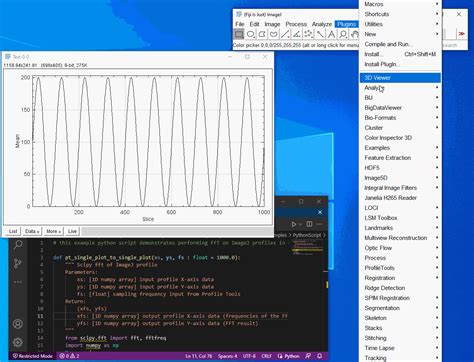Open the ProfileTools submenu entry
The height and width of the screenshot is (362, 474).
coord(400,268)
